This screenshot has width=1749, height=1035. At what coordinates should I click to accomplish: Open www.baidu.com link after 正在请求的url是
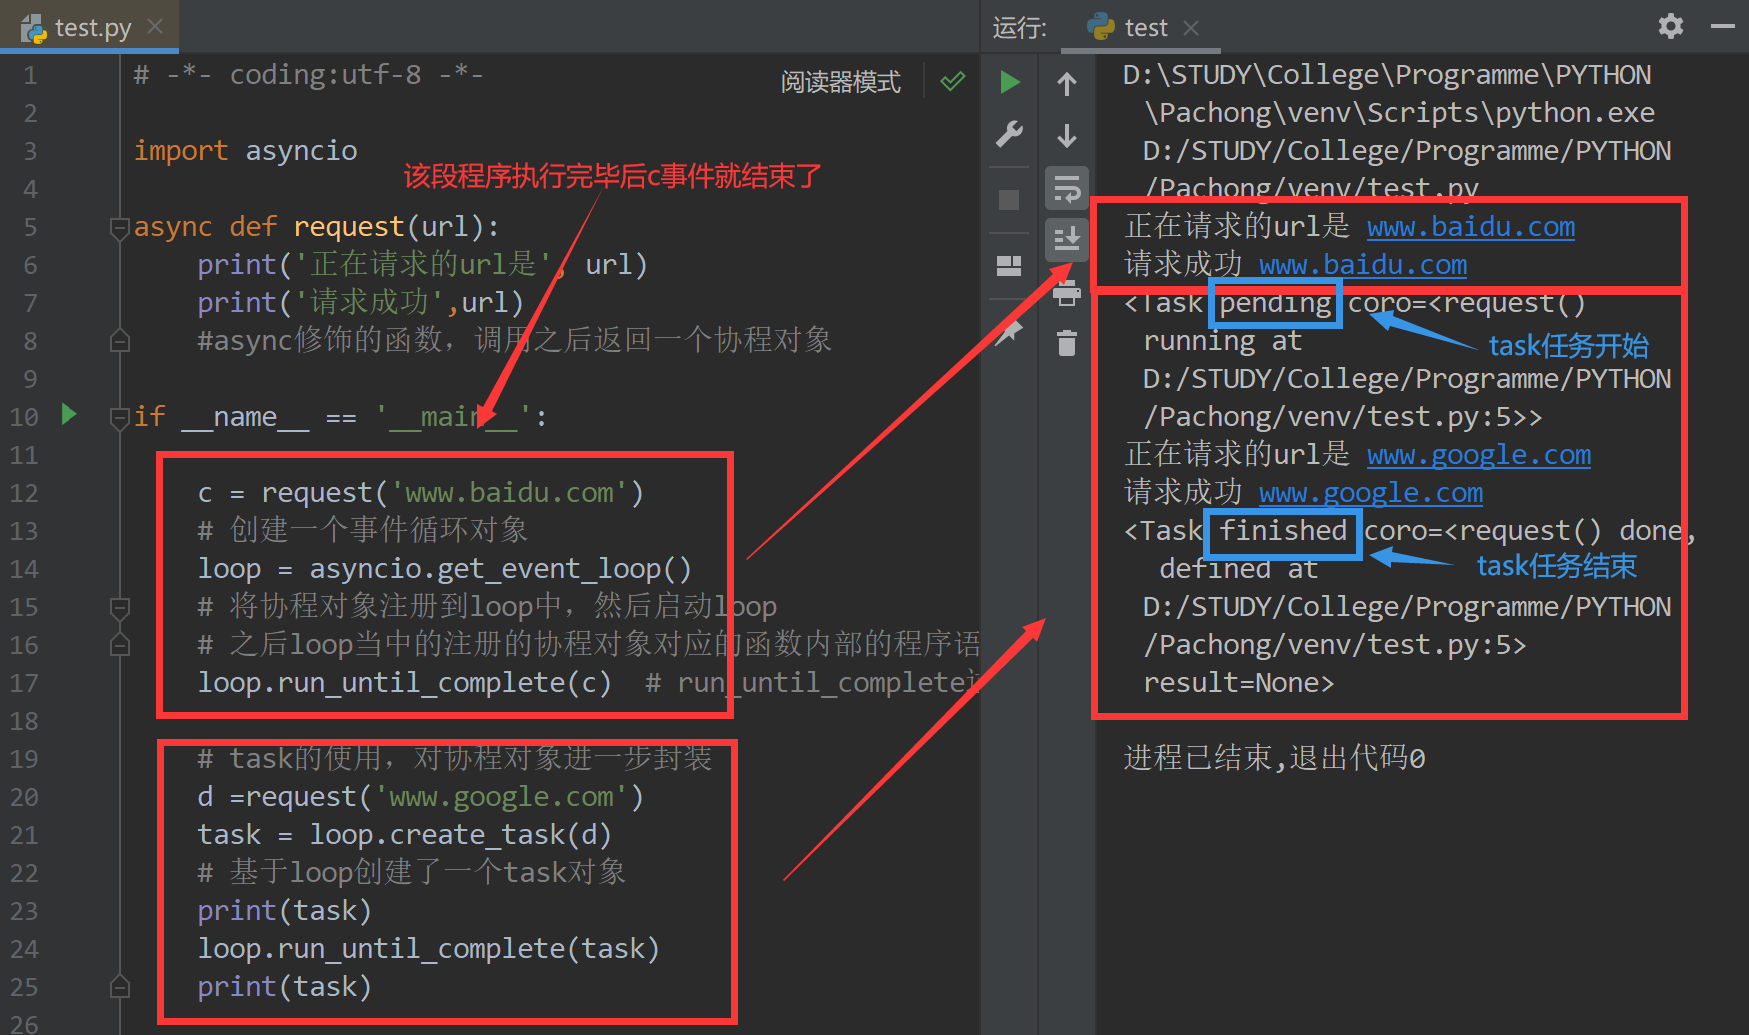click(x=1471, y=227)
